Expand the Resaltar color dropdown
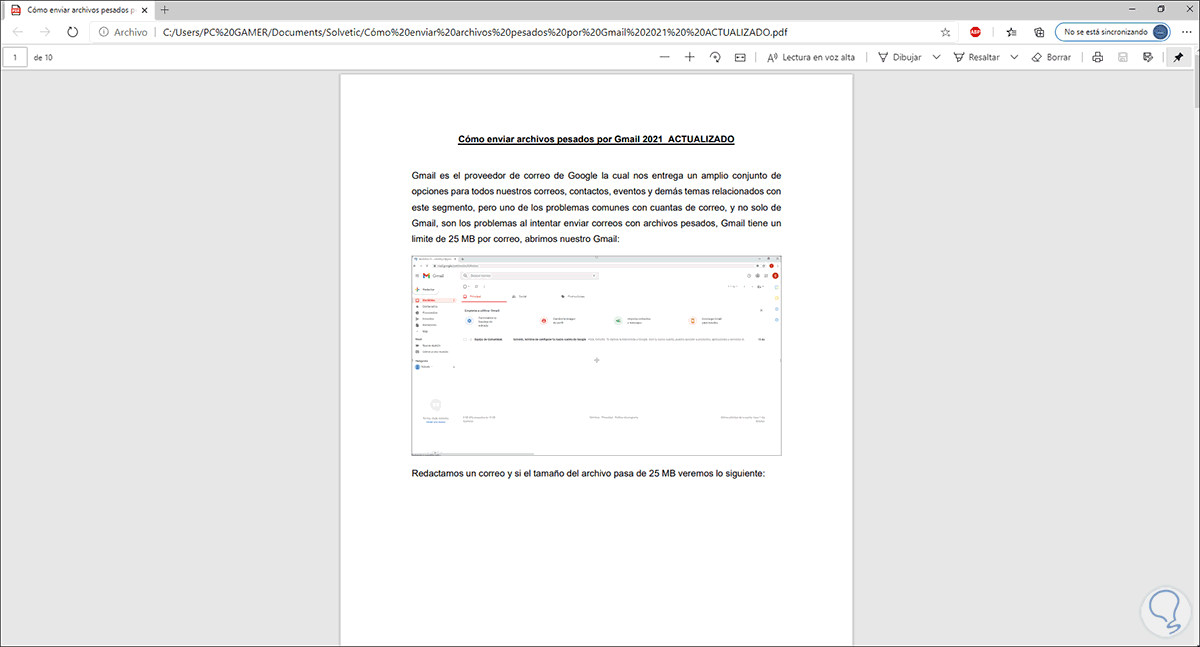This screenshot has width=1200, height=647. pyautogui.click(x=1014, y=57)
